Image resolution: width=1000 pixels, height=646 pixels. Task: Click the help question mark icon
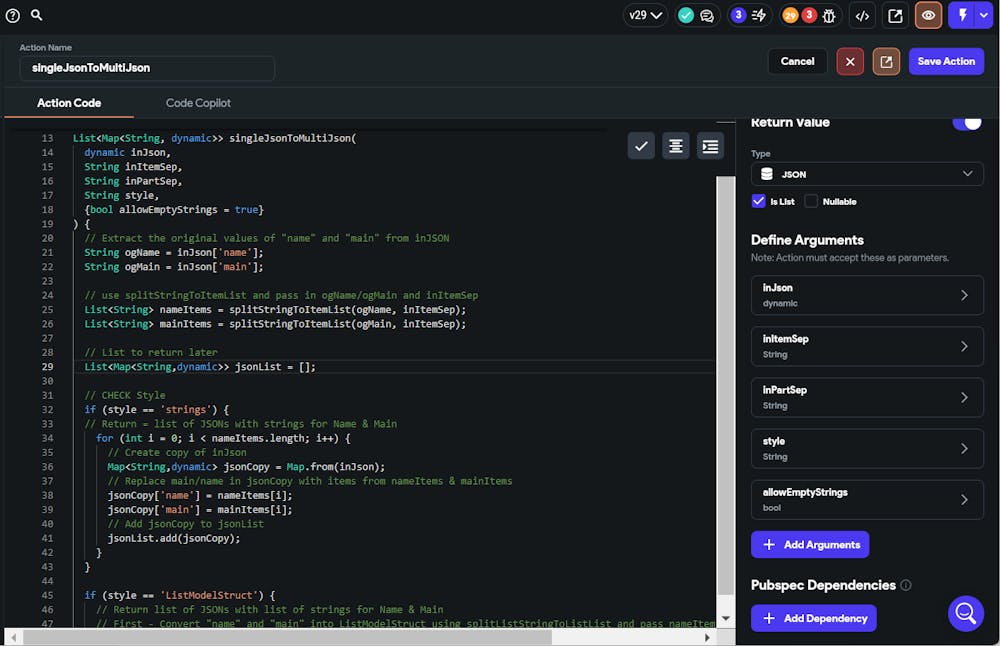pyautogui.click(x=13, y=15)
